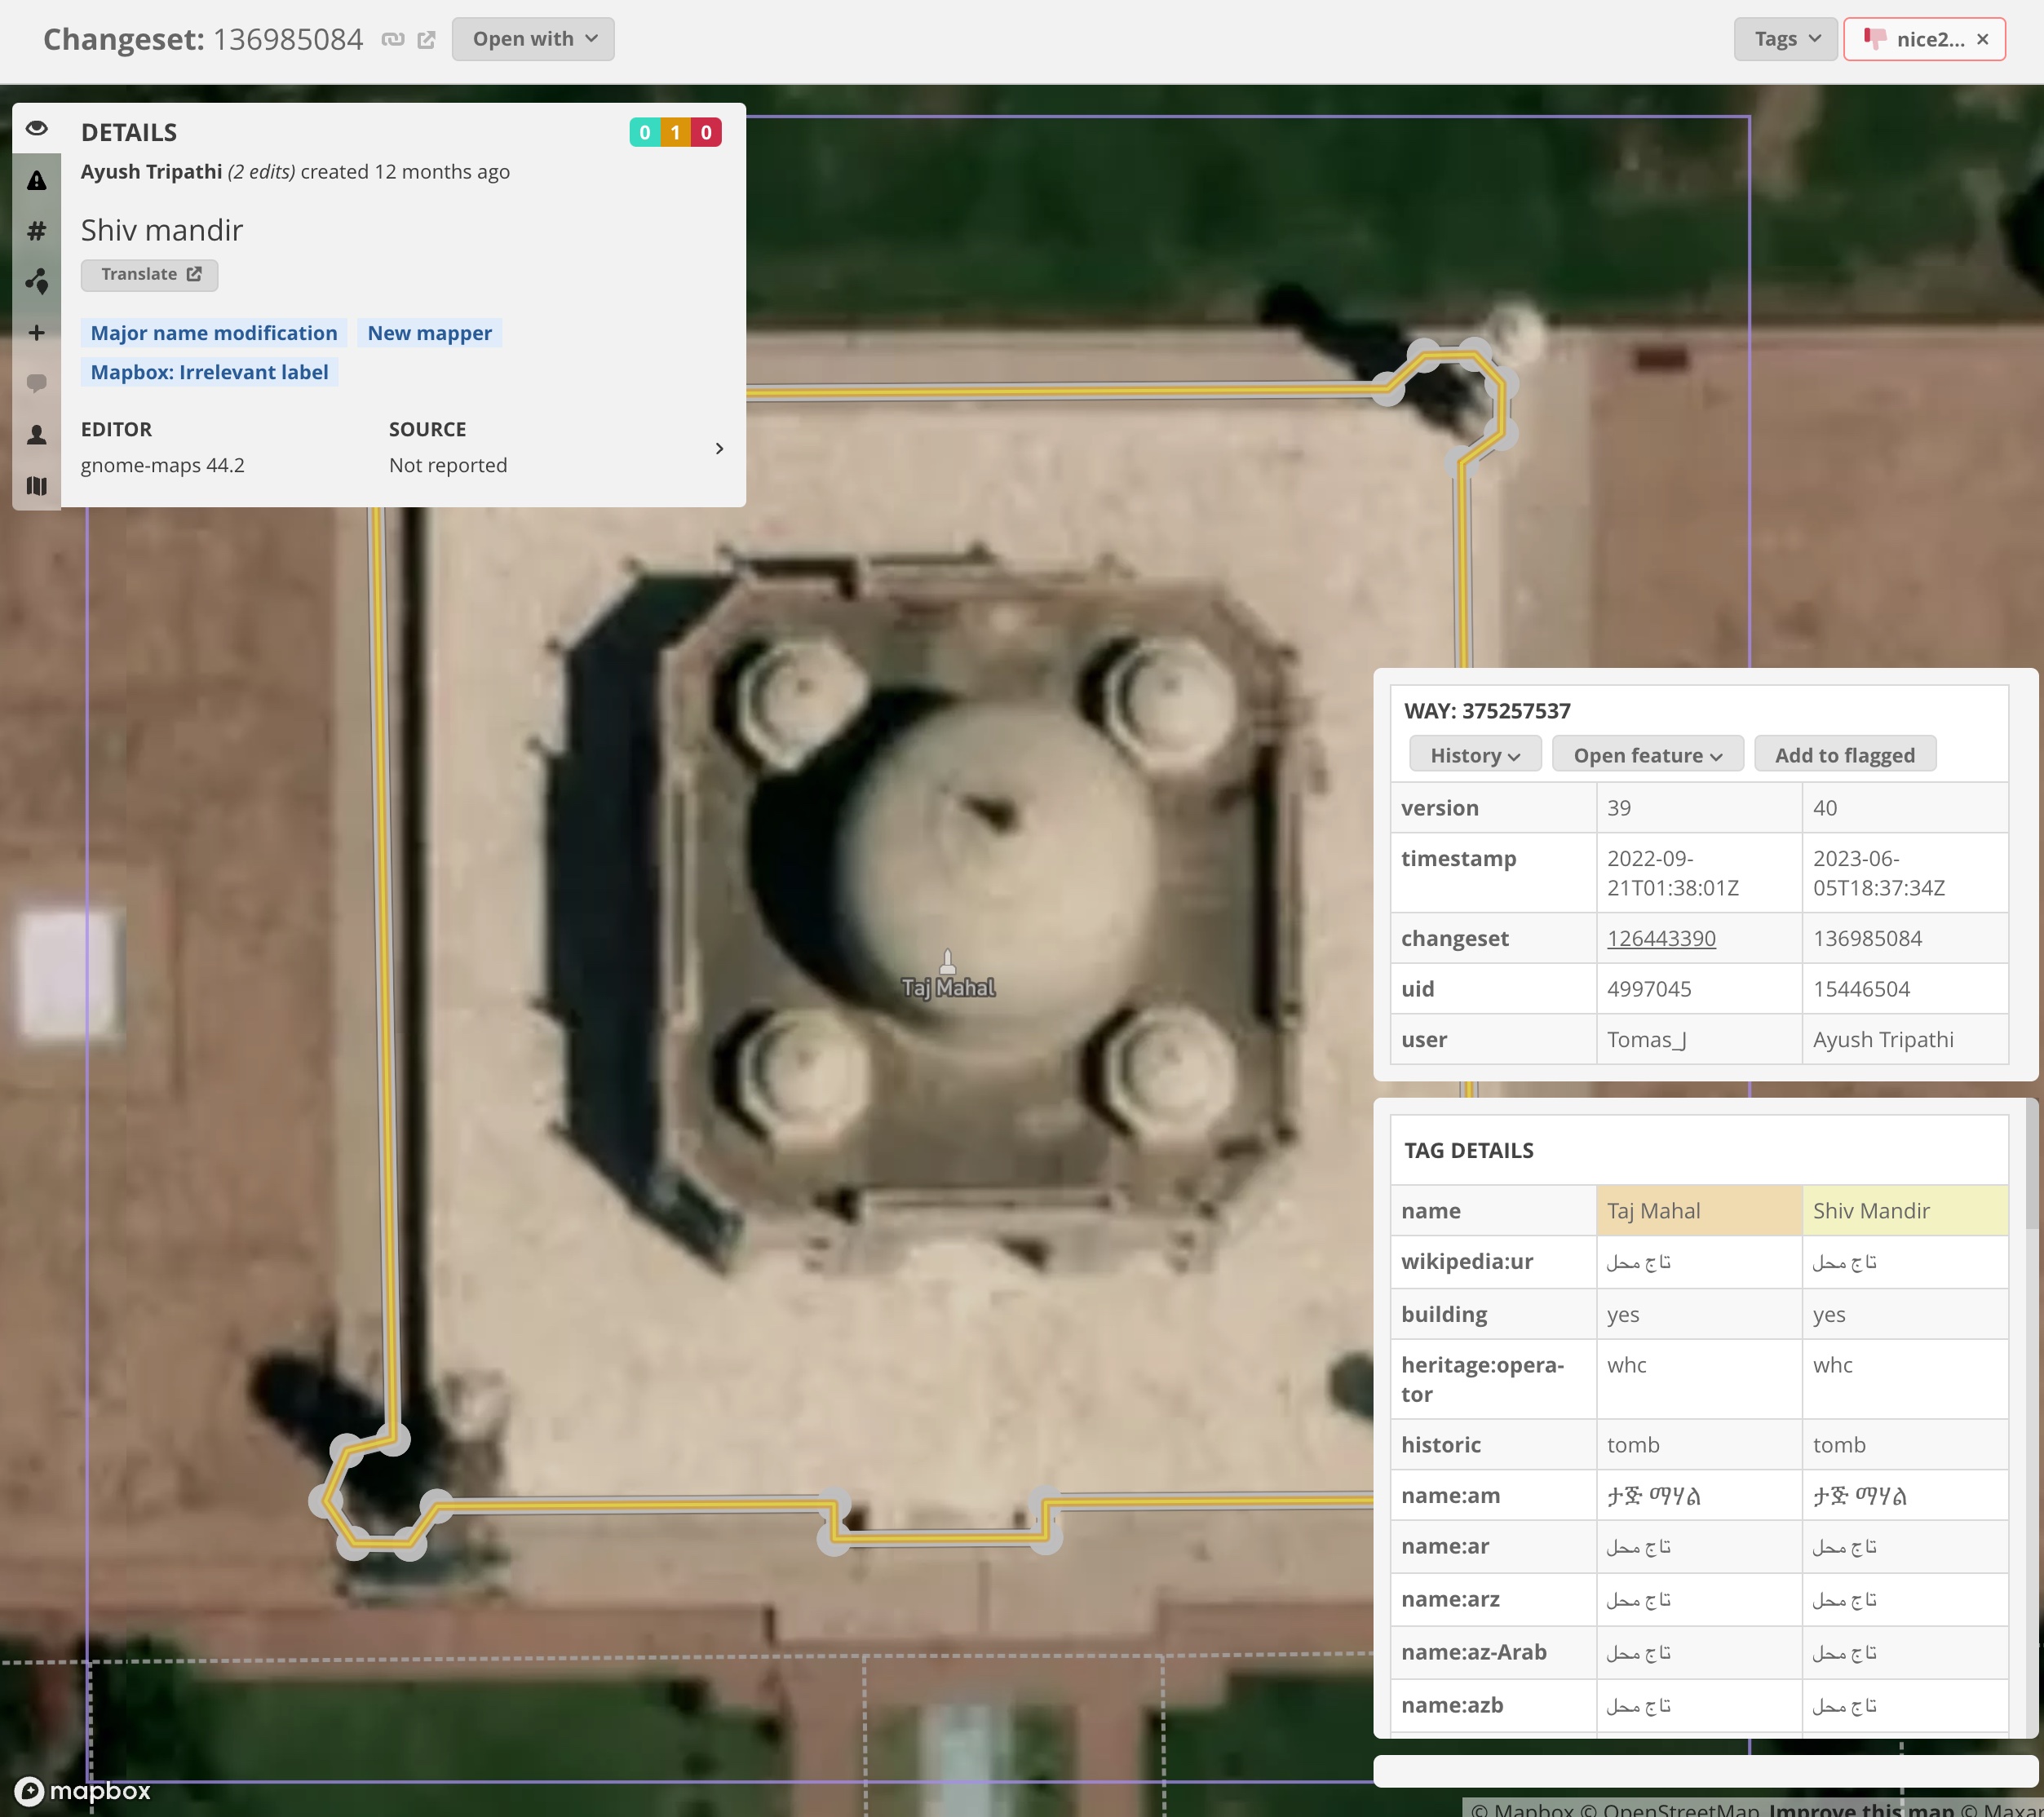The width and height of the screenshot is (2044, 1817).
Task: Expand the History dropdown
Action: pos(1475,755)
